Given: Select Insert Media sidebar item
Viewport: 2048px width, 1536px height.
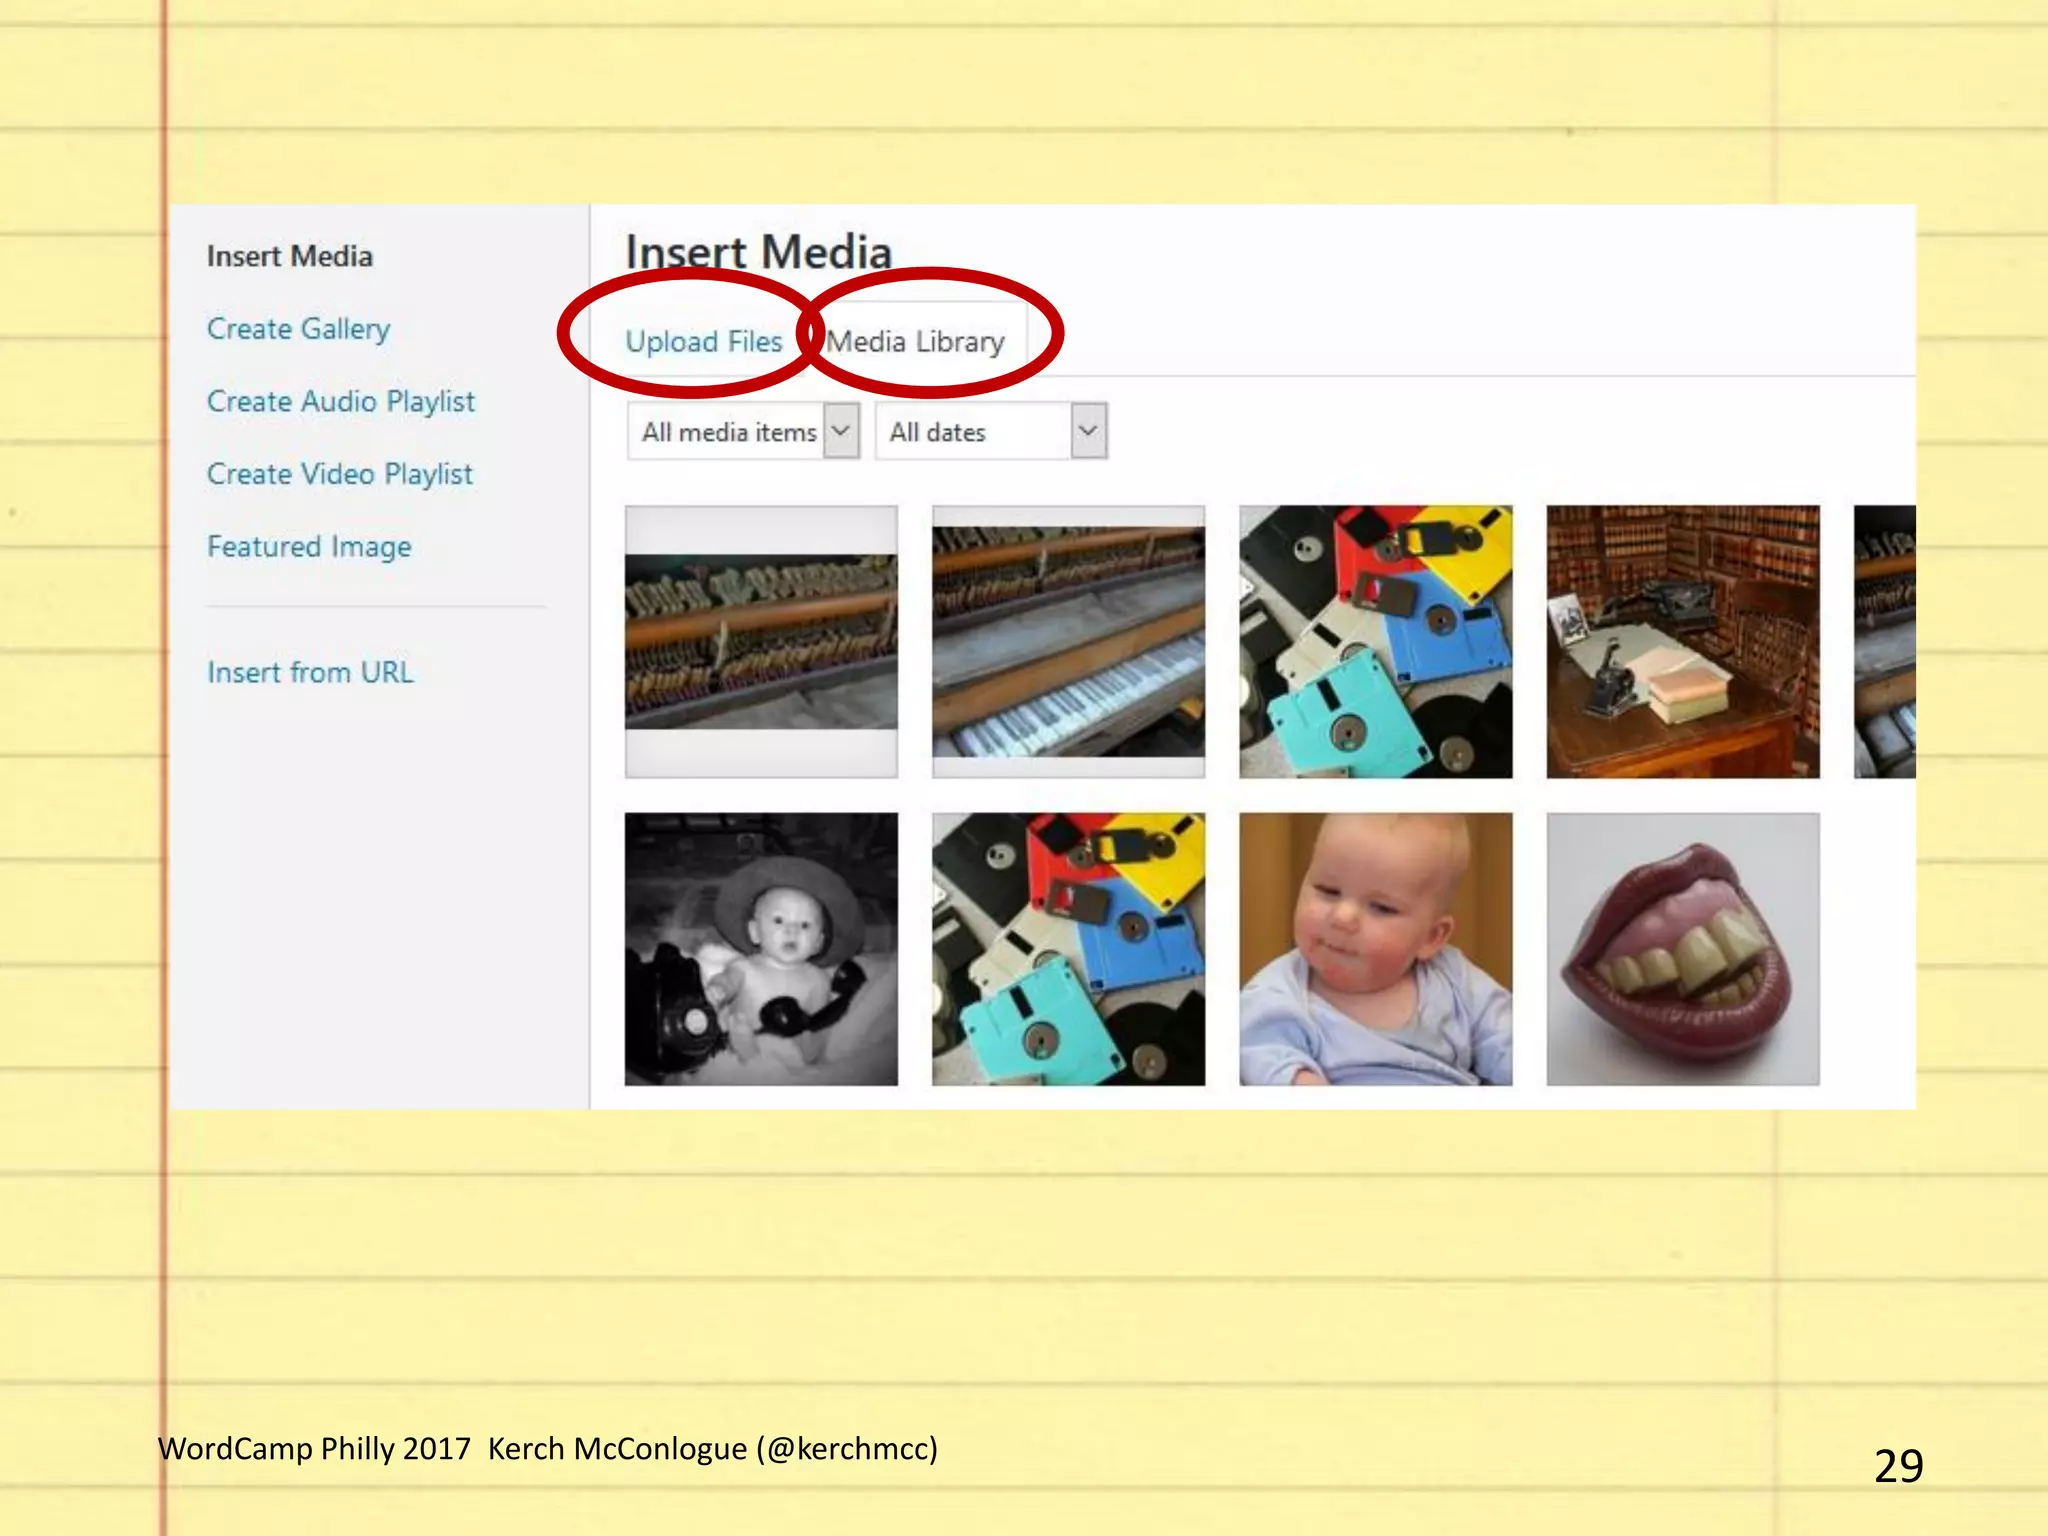Looking at the screenshot, I should pyautogui.click(x=289, y=257).
